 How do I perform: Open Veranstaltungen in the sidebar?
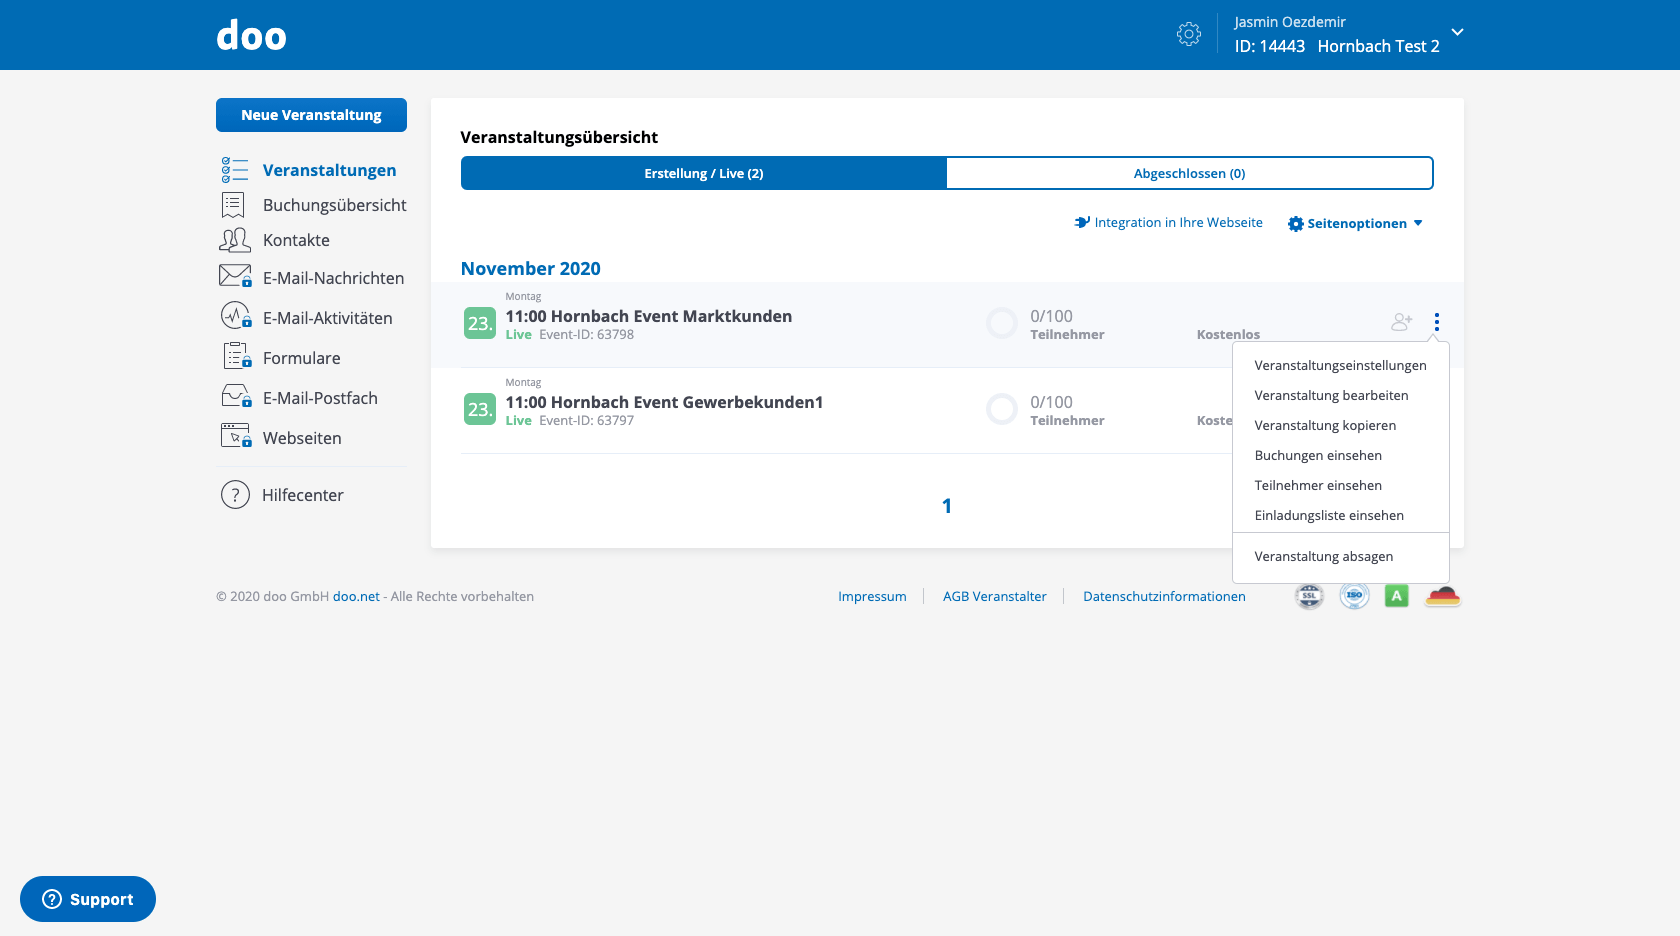329,170
